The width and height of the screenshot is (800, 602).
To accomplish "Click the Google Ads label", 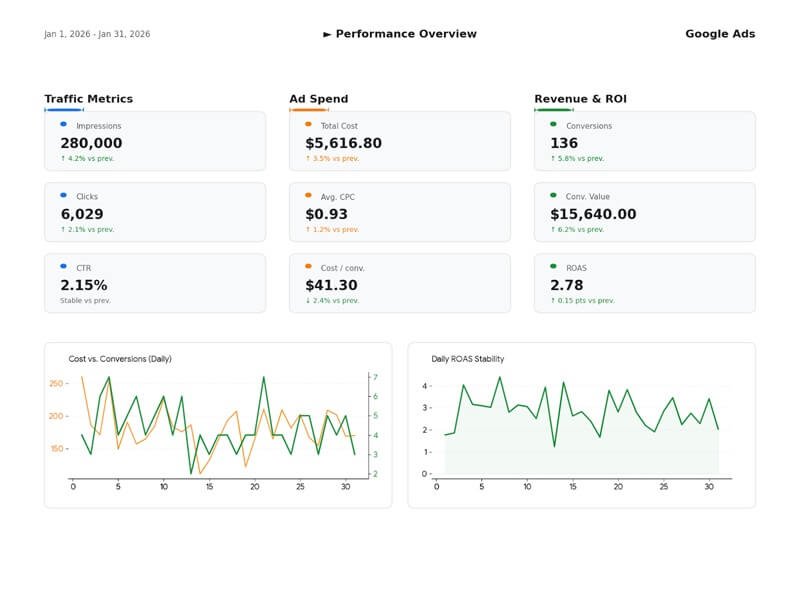I will (719, 34).
